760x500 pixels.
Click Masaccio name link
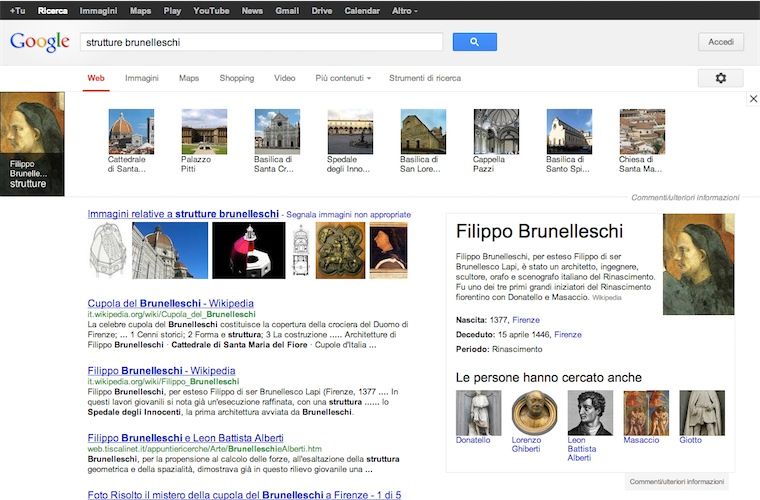pos(641,440)
